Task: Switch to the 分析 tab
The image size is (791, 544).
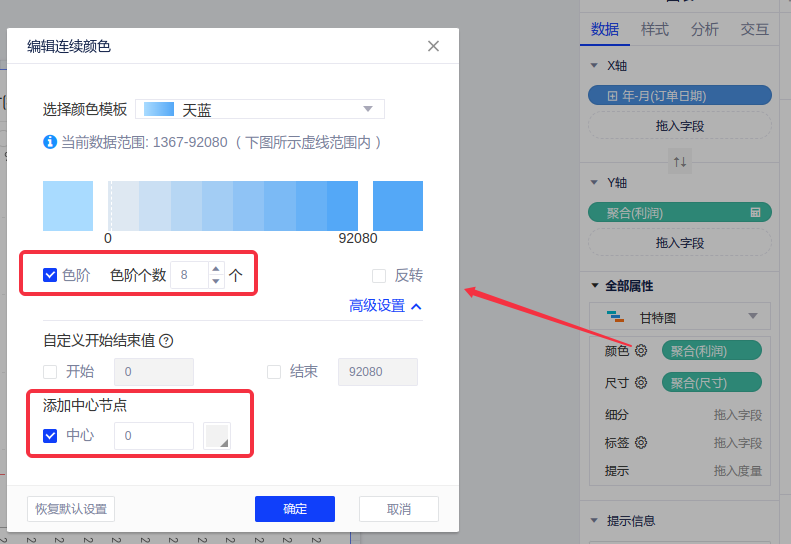Action: pyautogui.click(x=704, y=30)
